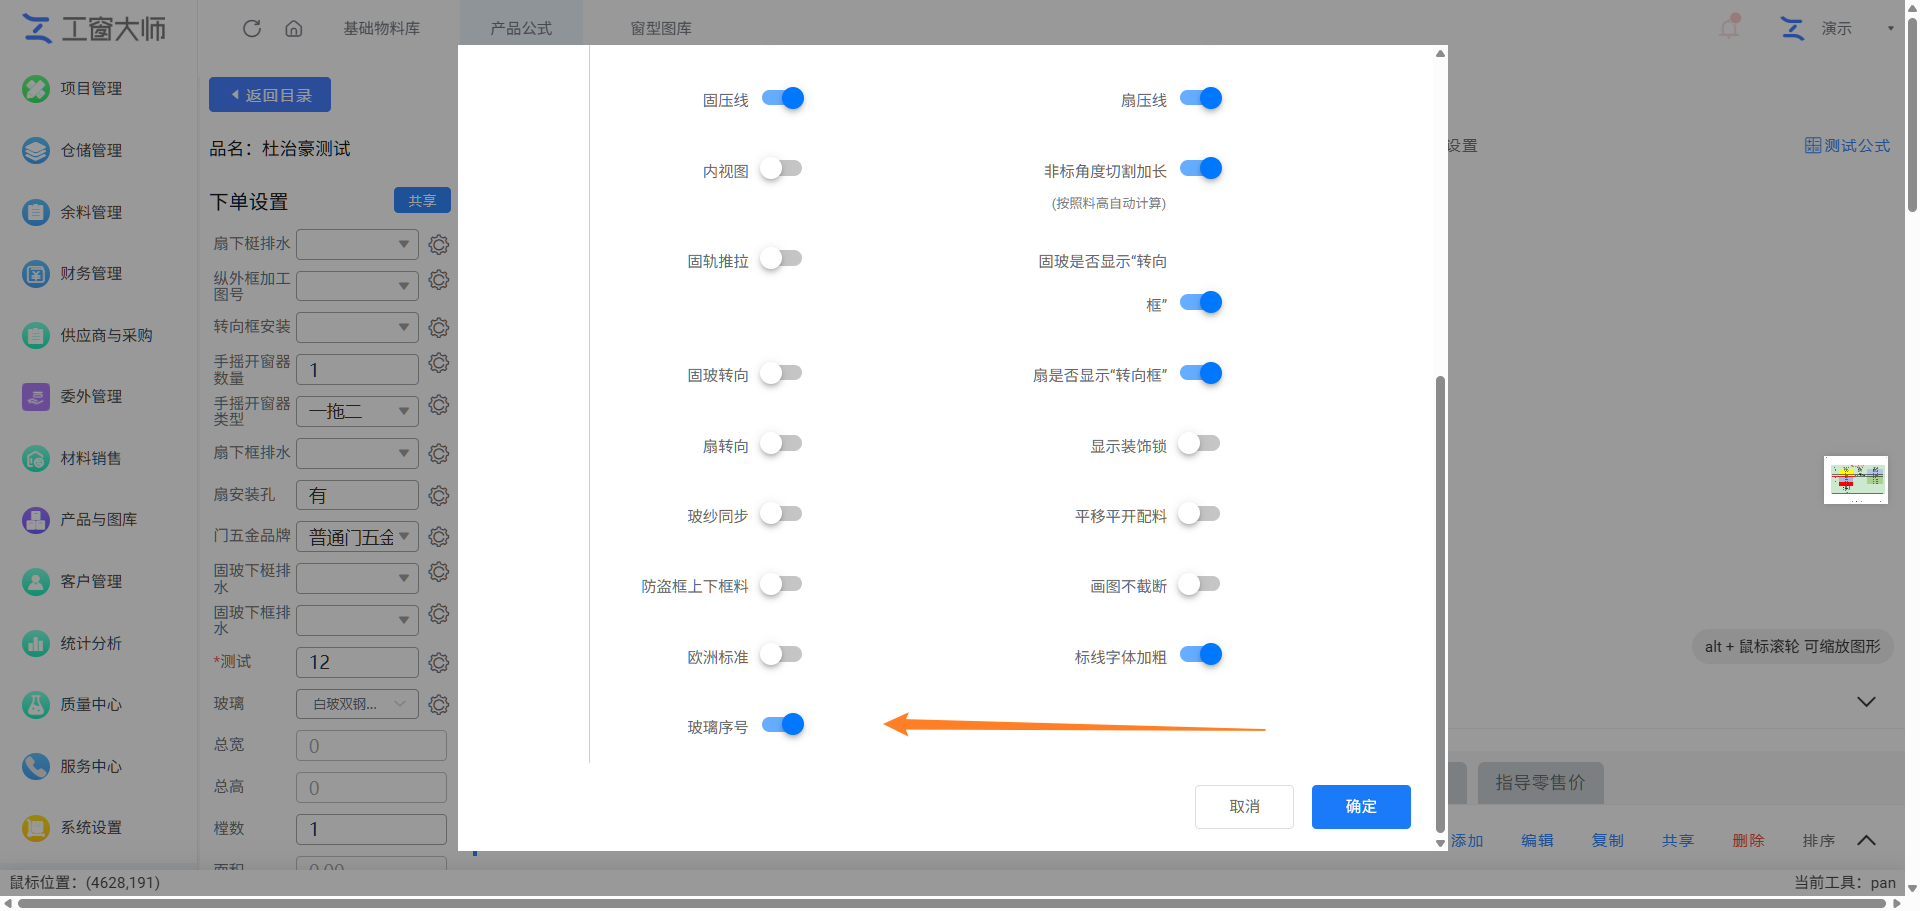Switch to 基础物料库 tab
Image resolution: width=1920 pixels, height=911 pixels.
point(381,28)
